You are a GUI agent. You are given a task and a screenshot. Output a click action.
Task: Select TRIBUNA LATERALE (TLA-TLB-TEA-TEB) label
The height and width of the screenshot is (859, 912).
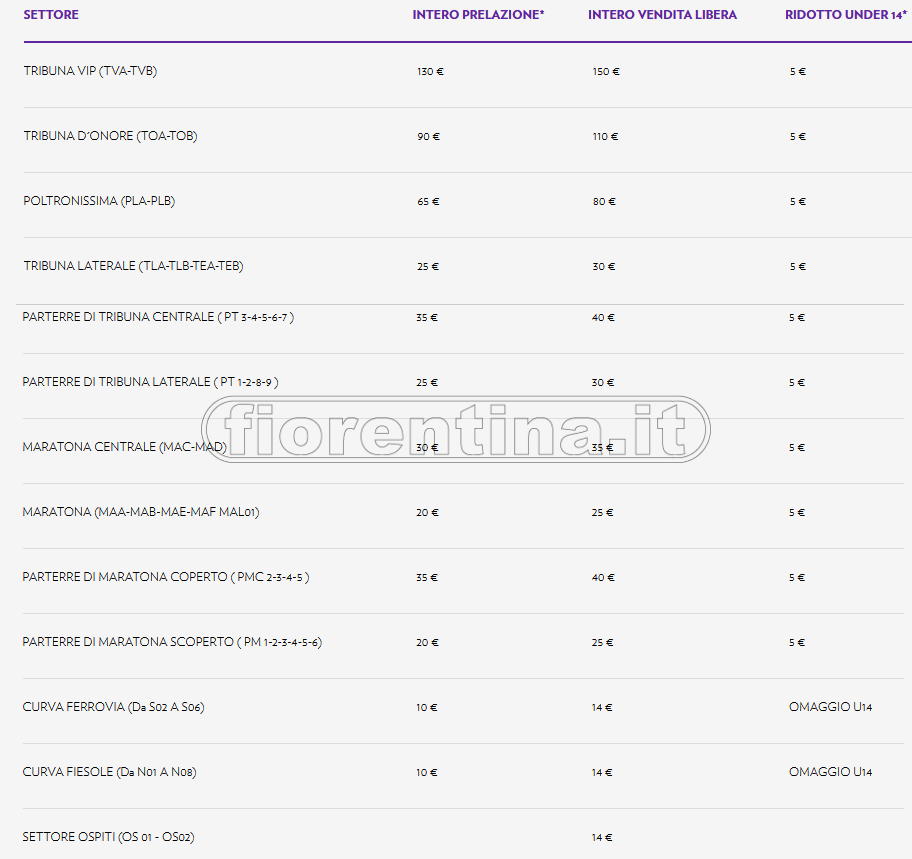pyautogui.click(x=133, y=266)
